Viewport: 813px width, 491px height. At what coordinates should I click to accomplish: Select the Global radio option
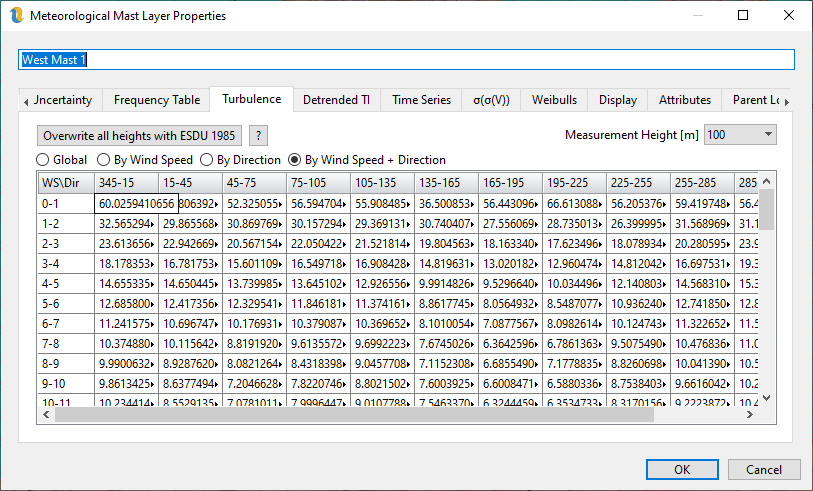coord(43,160)
